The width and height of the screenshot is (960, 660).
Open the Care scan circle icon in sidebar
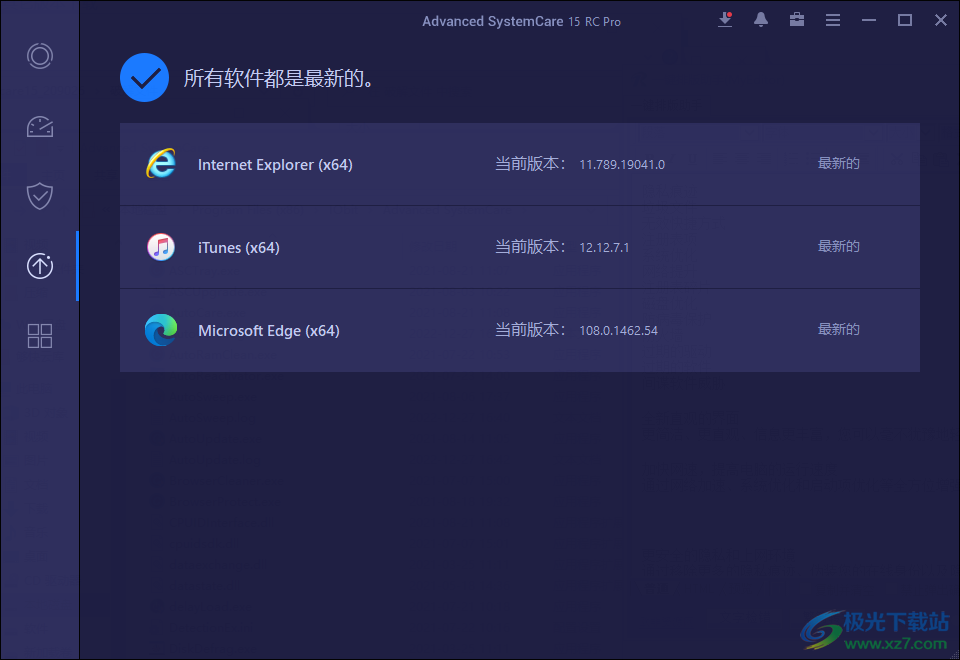pos(40,56)
